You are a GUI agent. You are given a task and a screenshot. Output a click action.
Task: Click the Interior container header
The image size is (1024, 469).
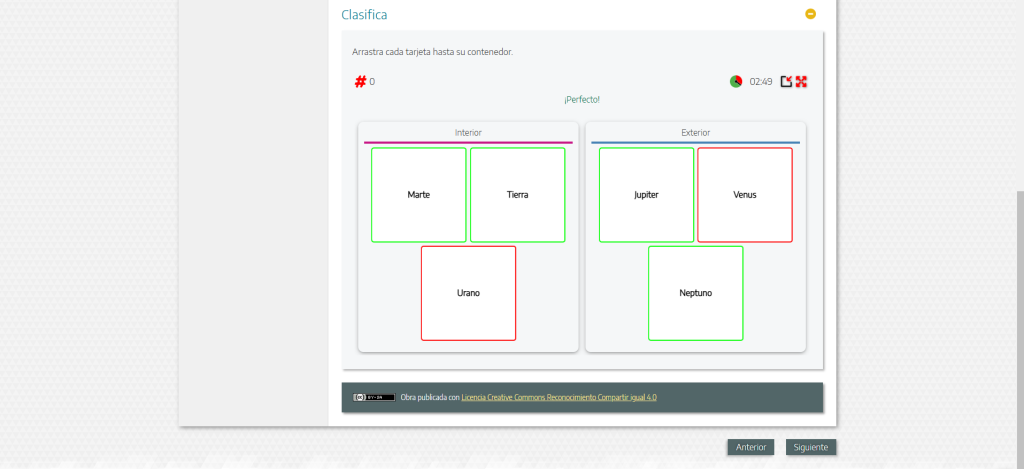[468, 133]
